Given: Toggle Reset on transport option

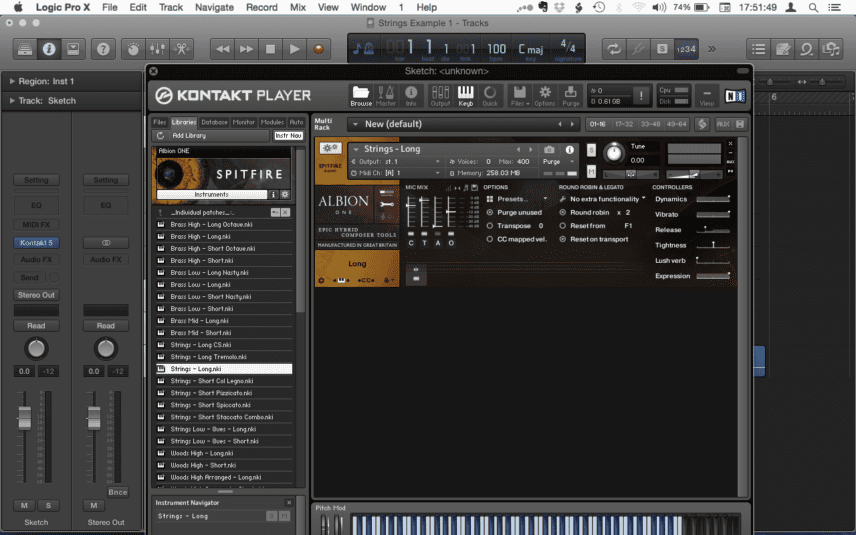Looking at the screenshot, I should [562, 239].
